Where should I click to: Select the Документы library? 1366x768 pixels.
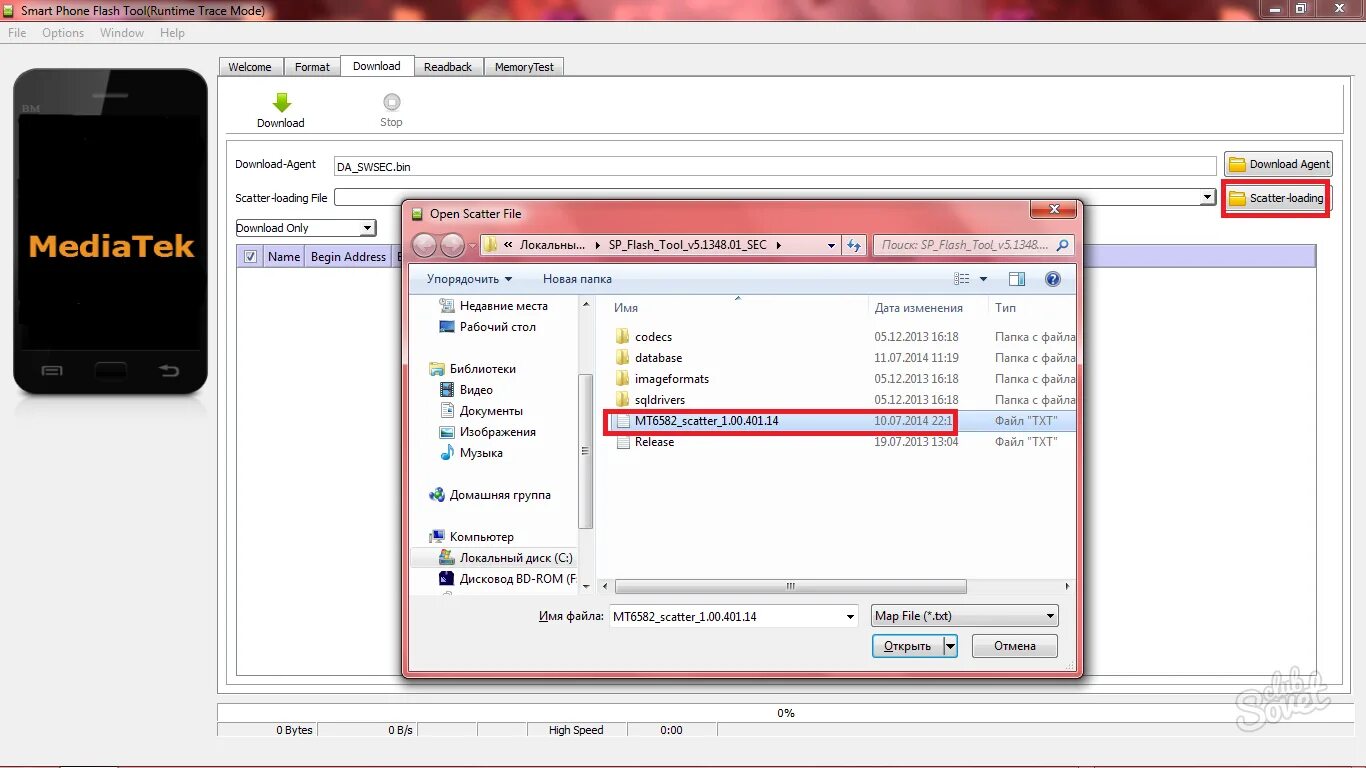(x=481, y=411)
